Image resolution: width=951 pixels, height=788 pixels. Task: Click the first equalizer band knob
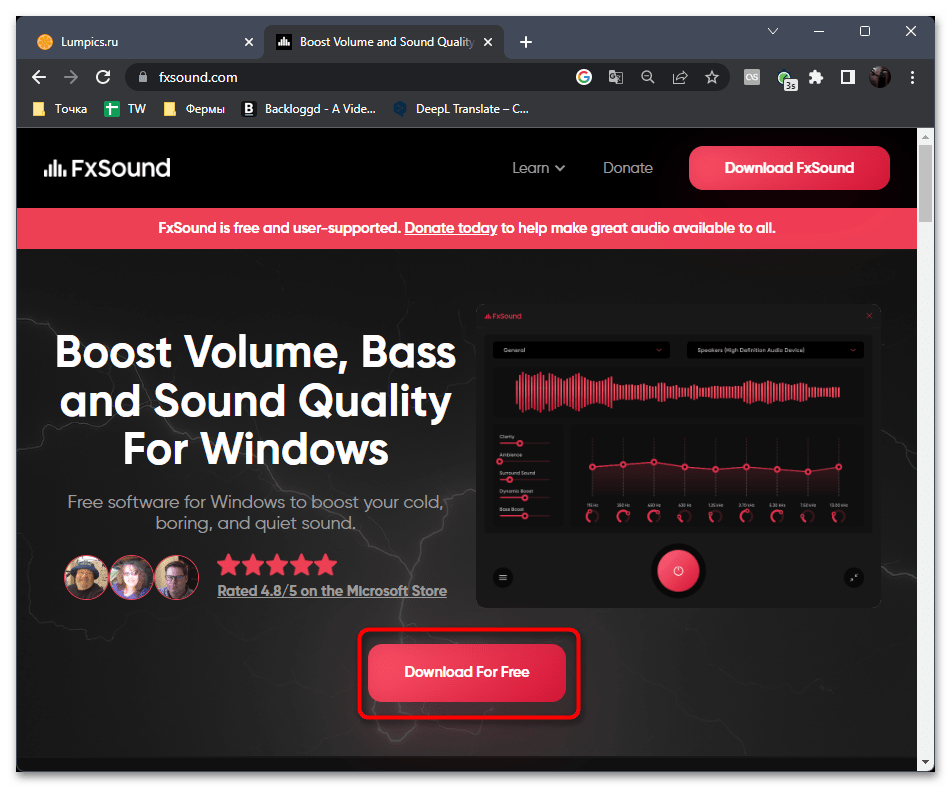pyautogui.click(x=592, y=517)
